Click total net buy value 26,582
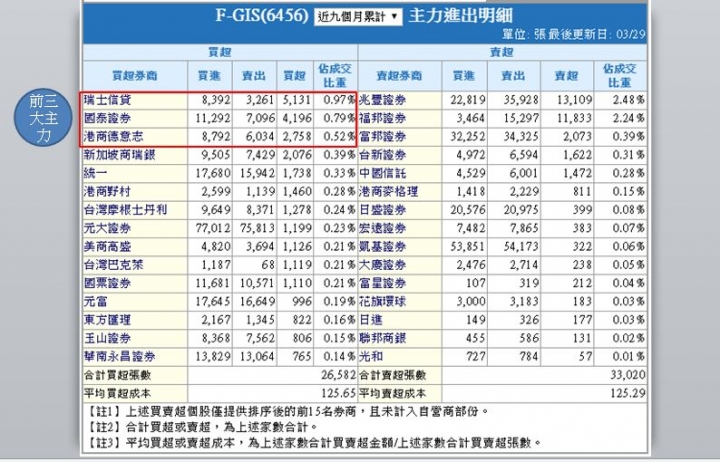Image resolution: width=720 pixels, height=462 pixels. click(x=338, y=375)
